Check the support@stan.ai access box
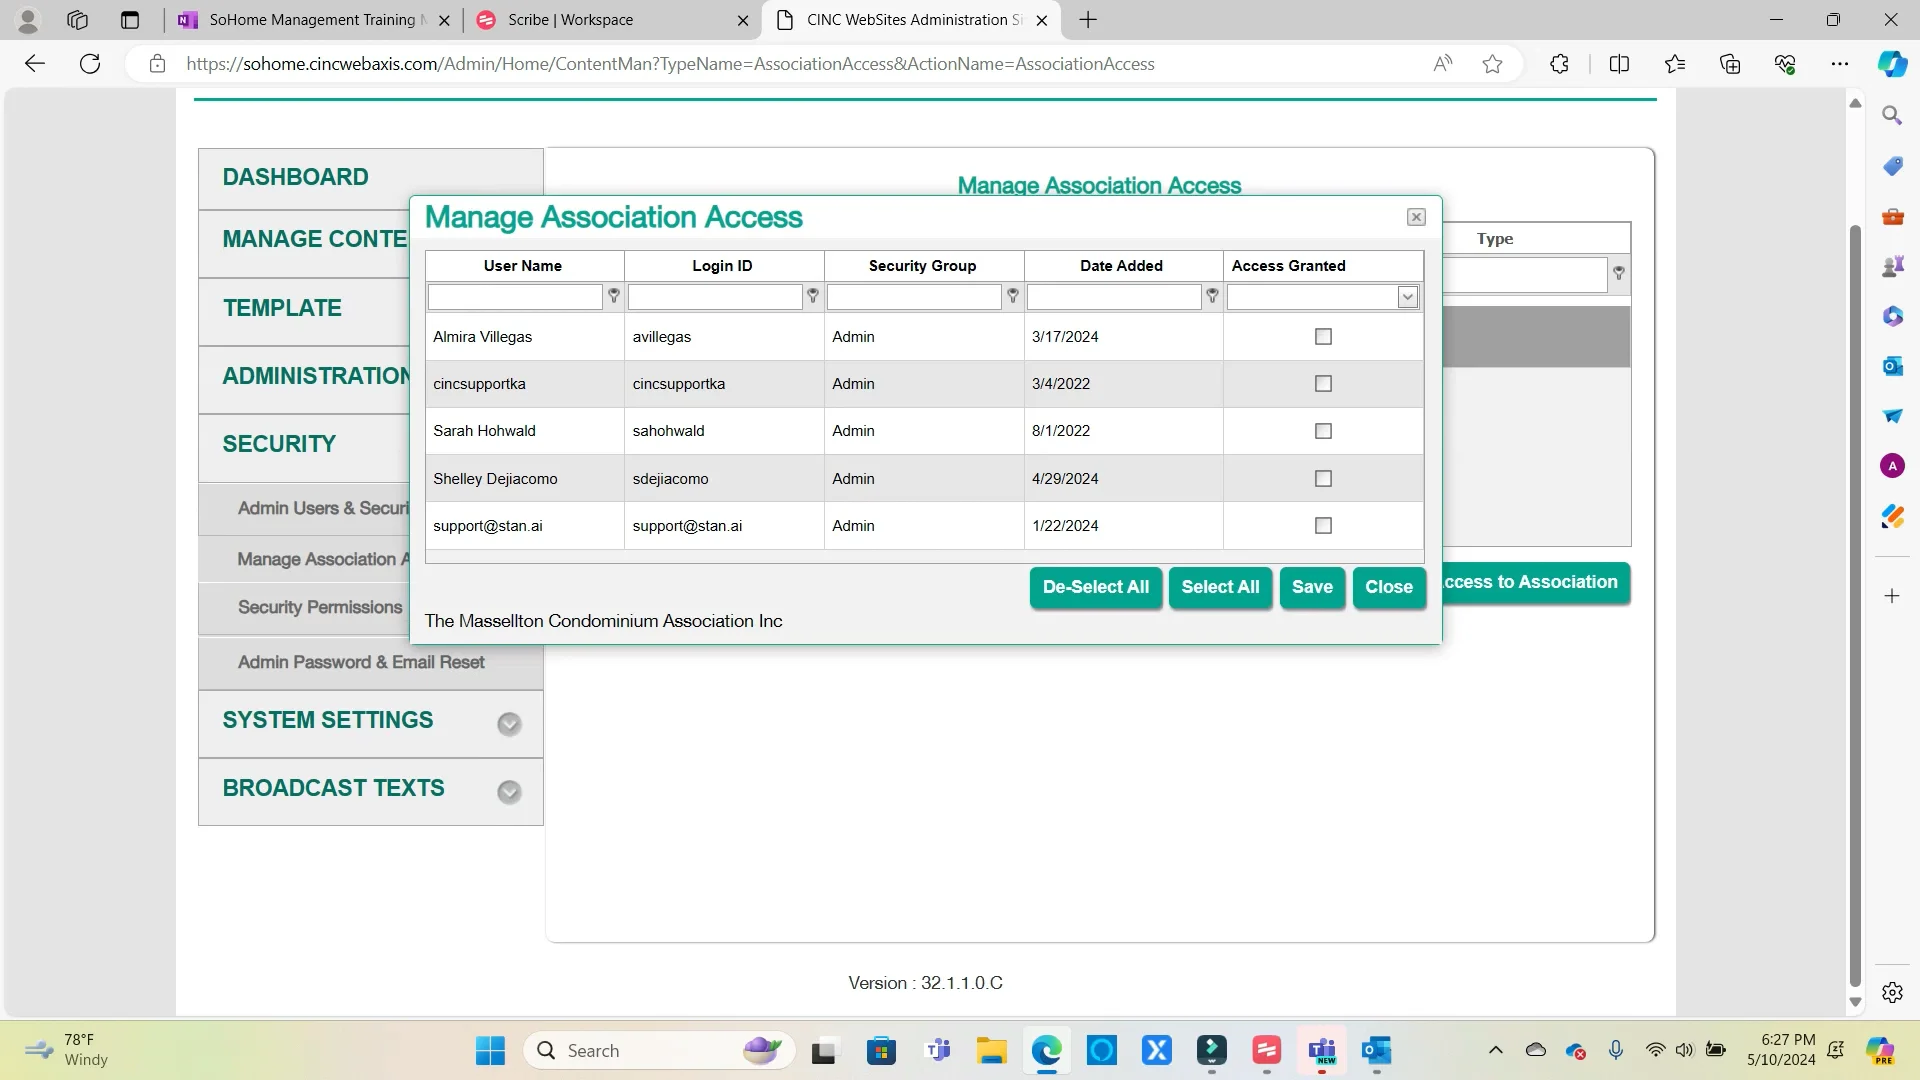This screenshot has height=1080, width=1920. [x=1322, y=525]
